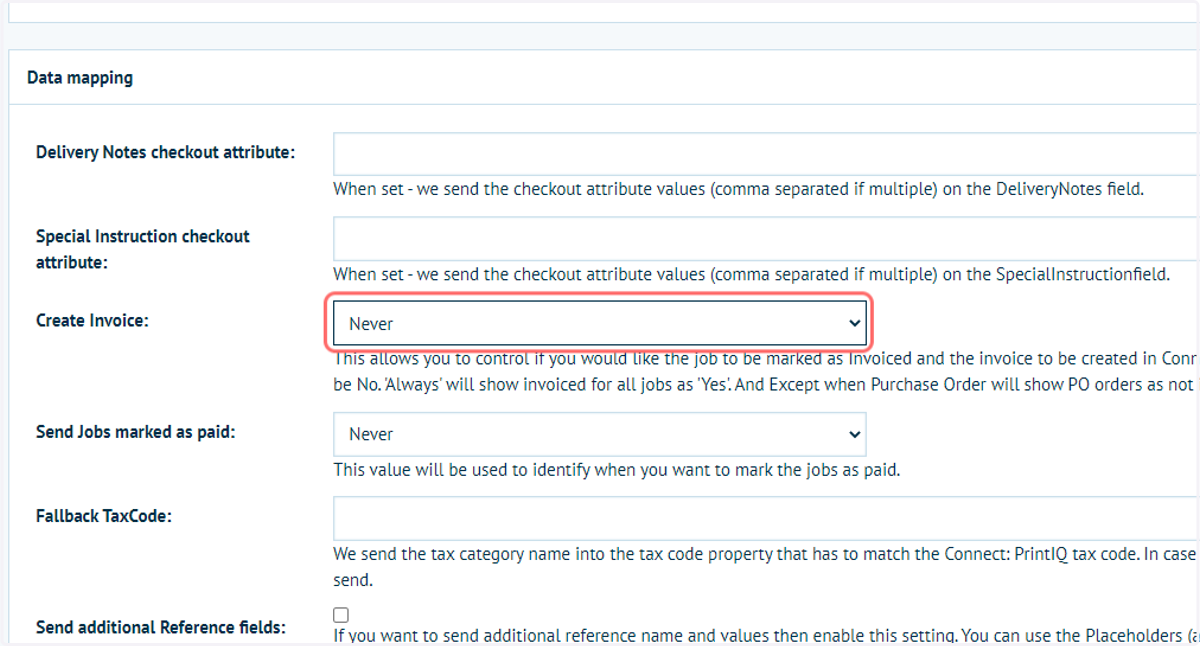Click the Delivery Notes checkout attribute label

166,153
